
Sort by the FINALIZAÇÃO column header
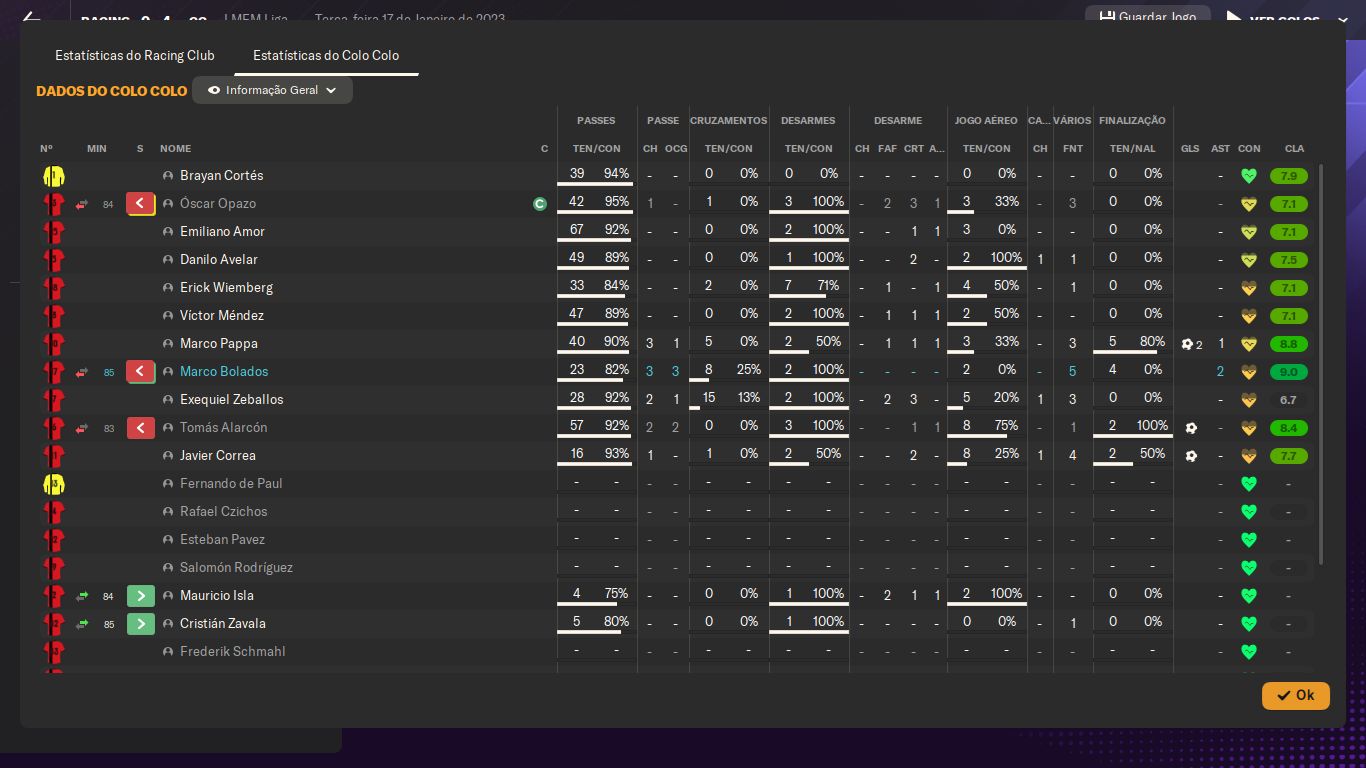tap(1132, 121)
